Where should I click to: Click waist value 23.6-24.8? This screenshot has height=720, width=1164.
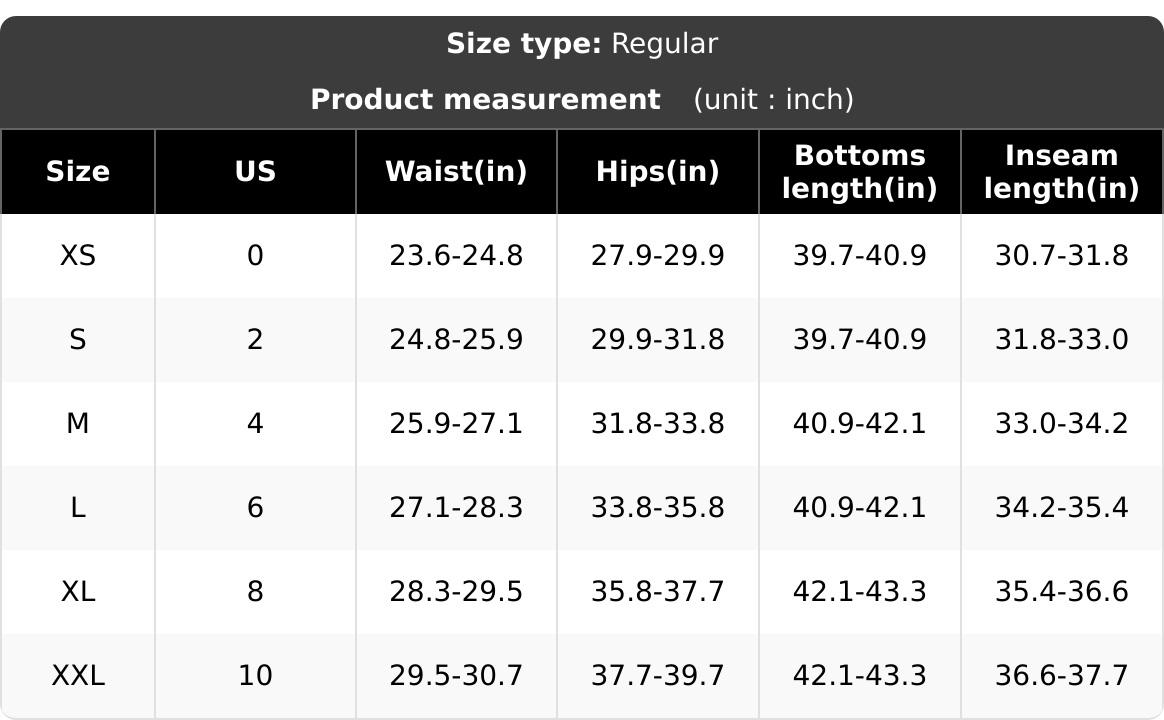coord(457,255)
